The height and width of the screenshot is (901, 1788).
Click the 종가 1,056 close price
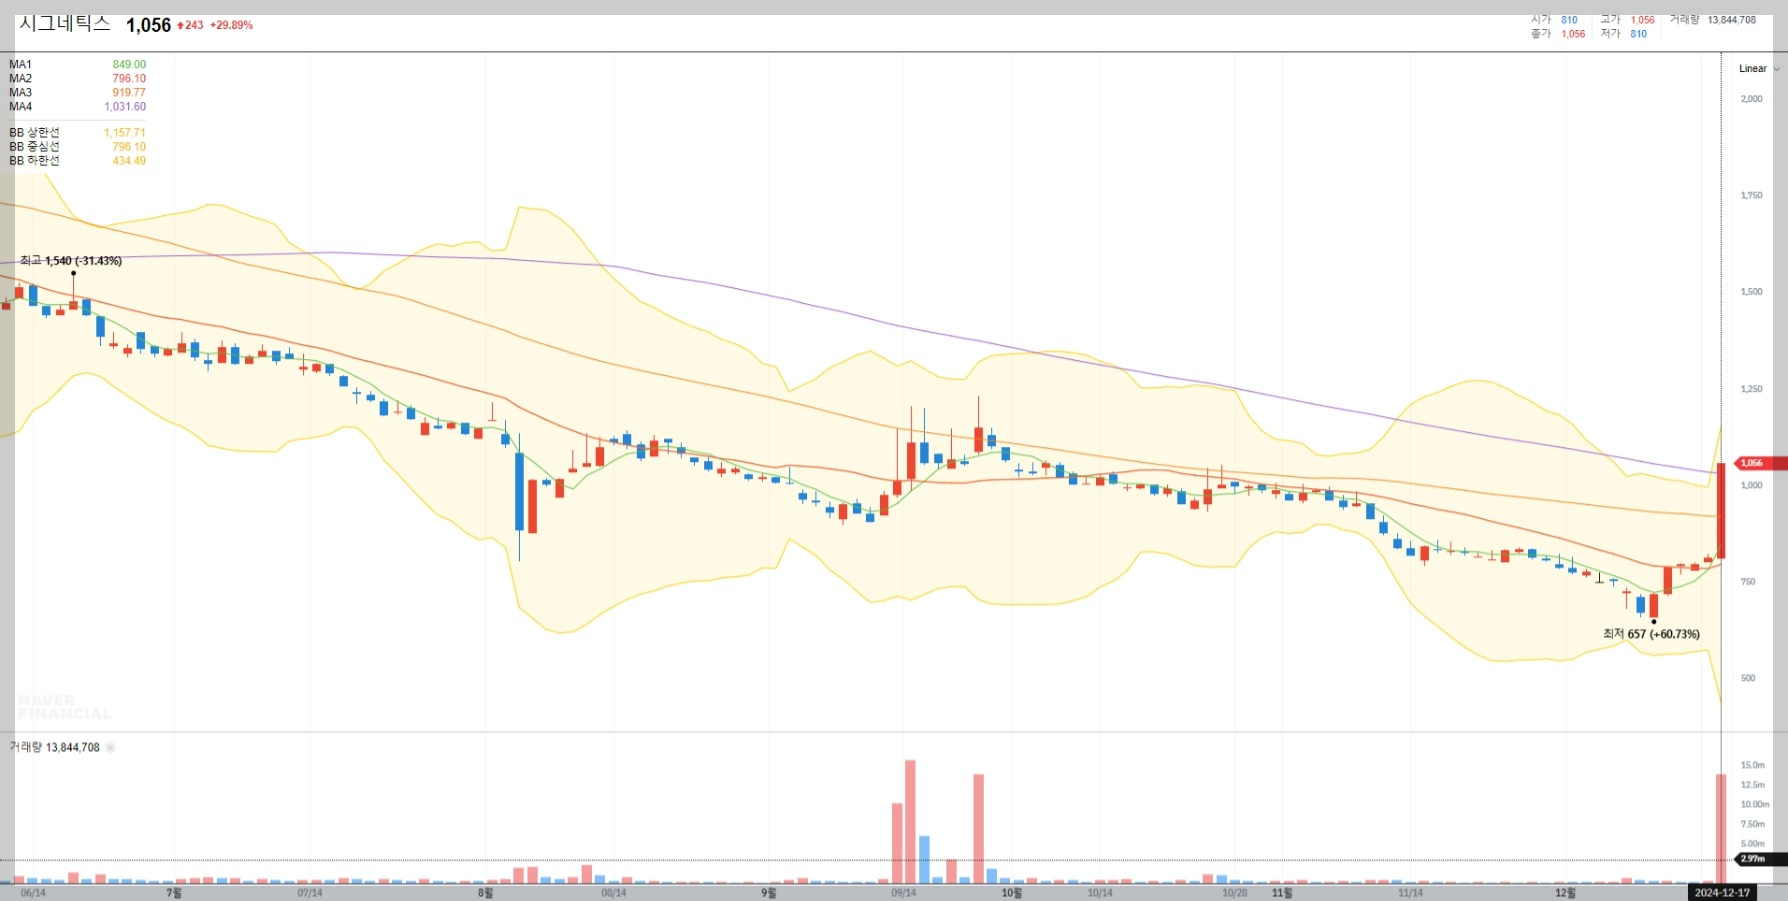tap(1558, 34)
